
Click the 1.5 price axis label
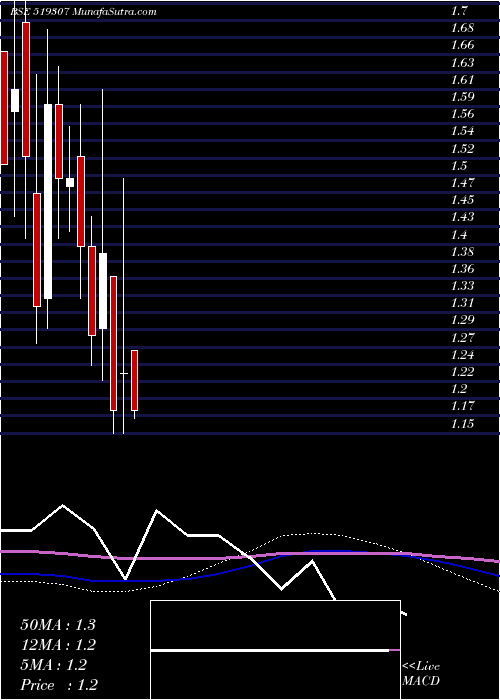point(459,166)
